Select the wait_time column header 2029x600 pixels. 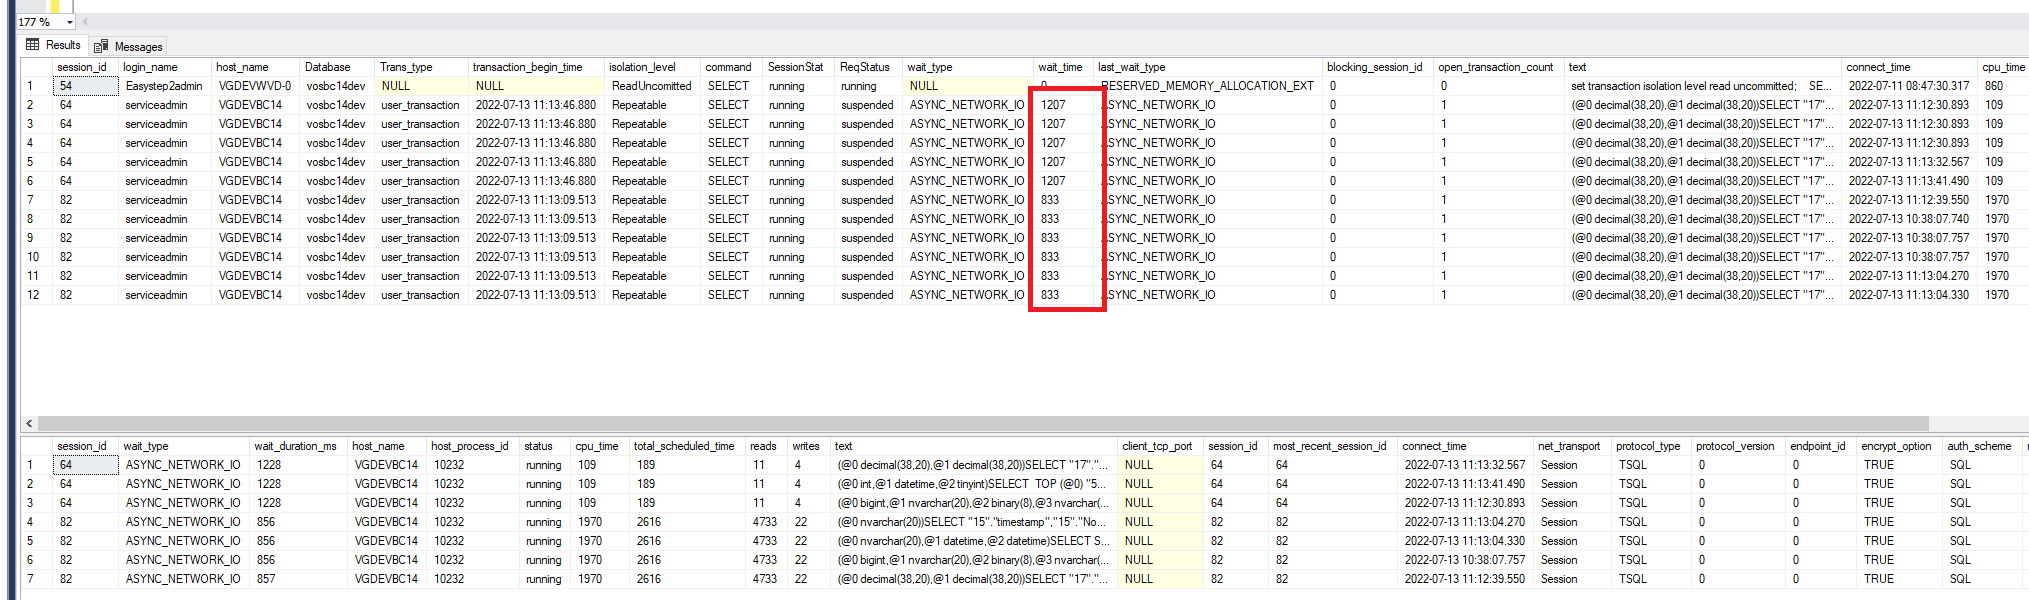1060,67
